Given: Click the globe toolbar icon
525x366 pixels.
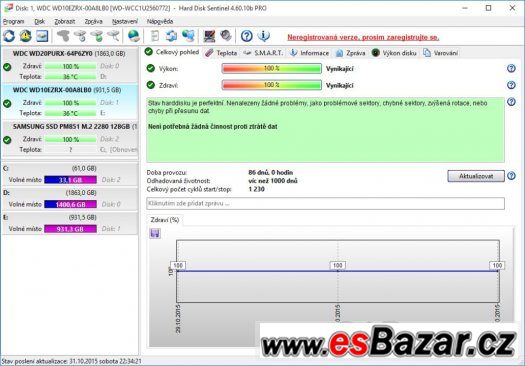Looking at the screenshot, I should [134, 36].
